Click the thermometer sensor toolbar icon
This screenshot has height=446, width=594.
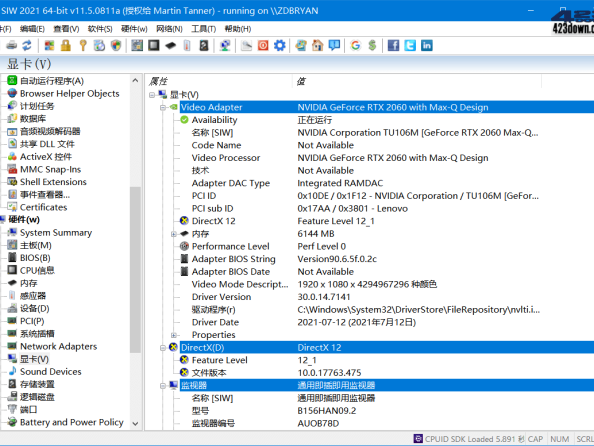[x=187, y=45]
